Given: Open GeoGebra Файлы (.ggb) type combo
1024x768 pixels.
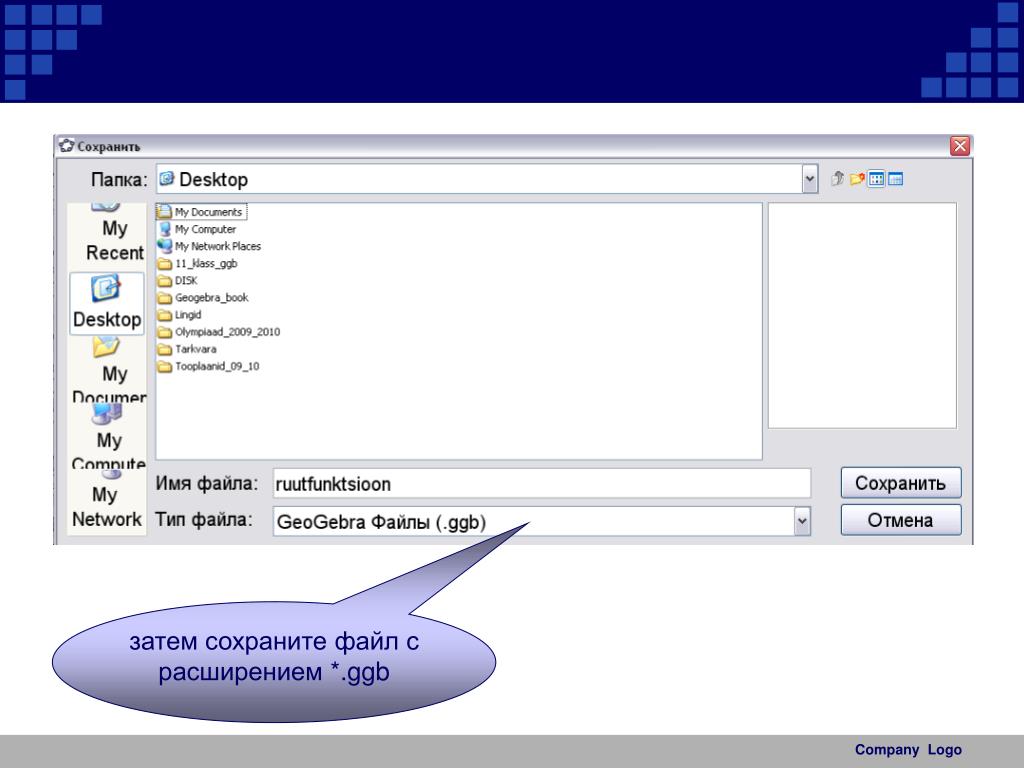Looking at the screenshot, I should [541, 522].
